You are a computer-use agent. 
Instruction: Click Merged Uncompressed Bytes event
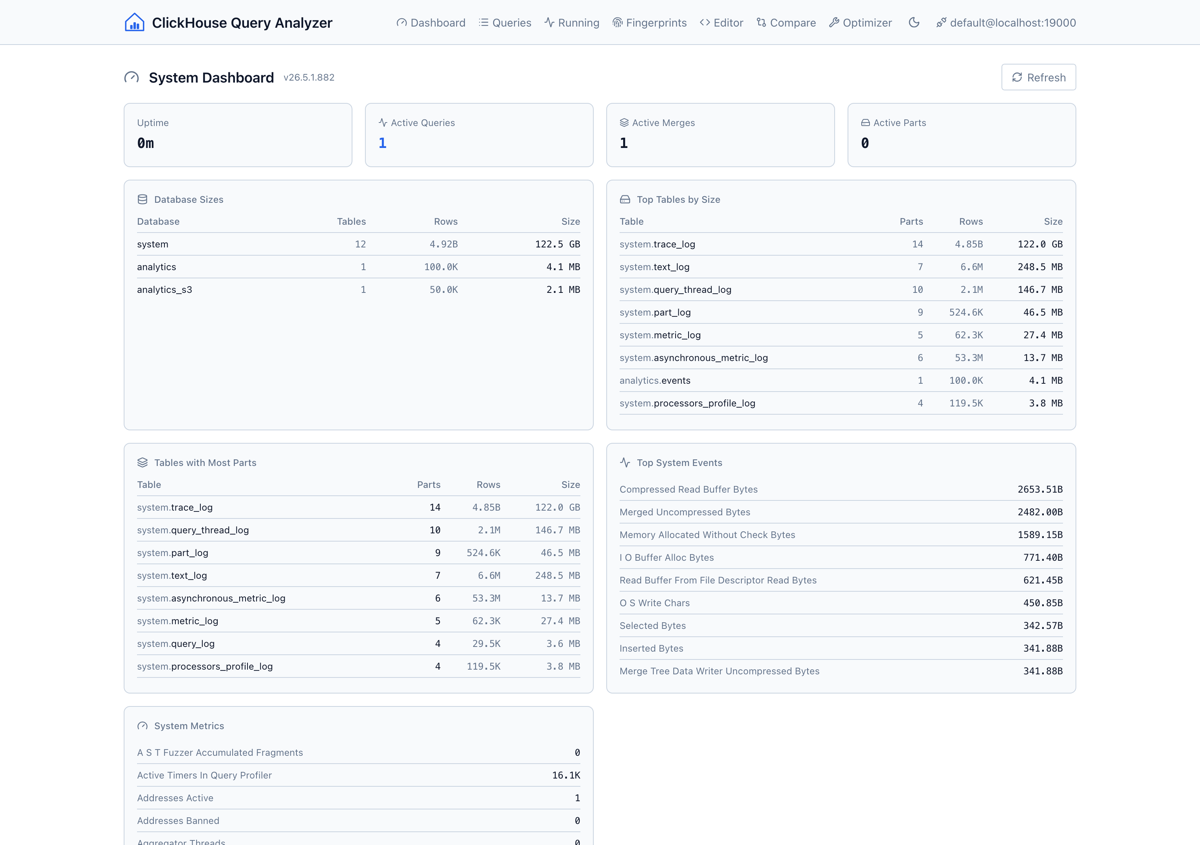(841, 512)
